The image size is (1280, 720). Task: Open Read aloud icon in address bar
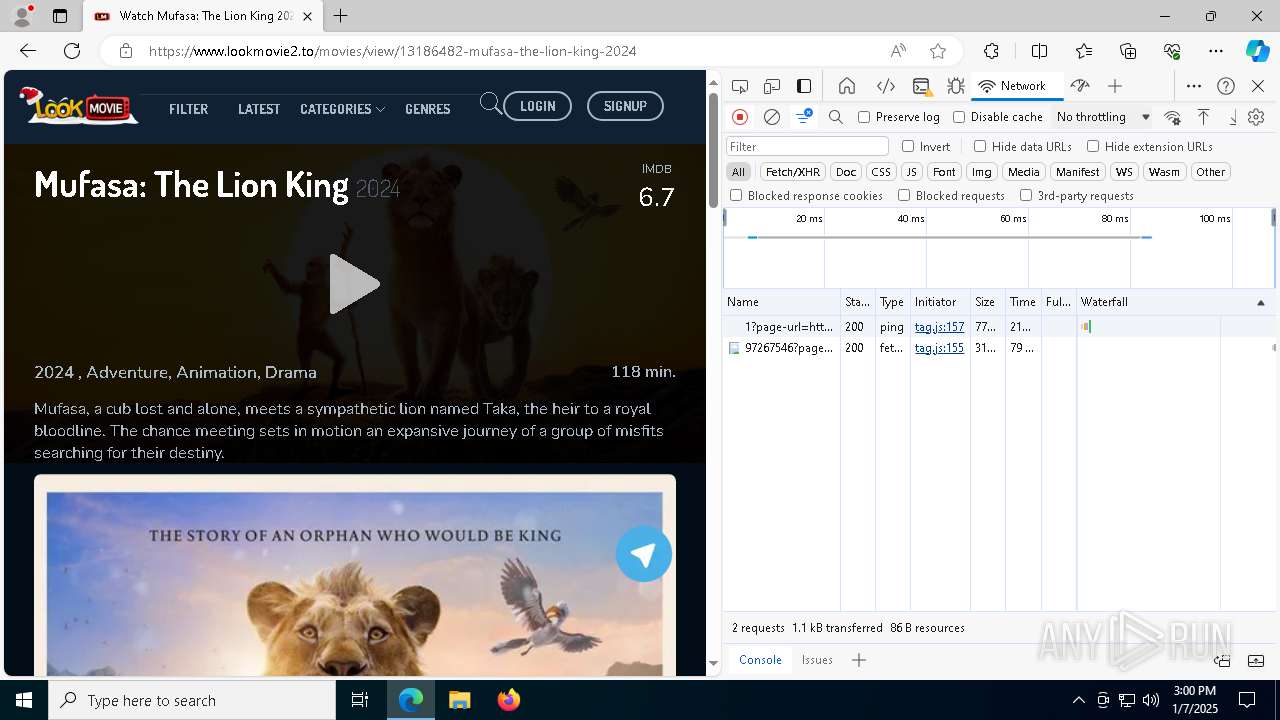click(898, 51)
